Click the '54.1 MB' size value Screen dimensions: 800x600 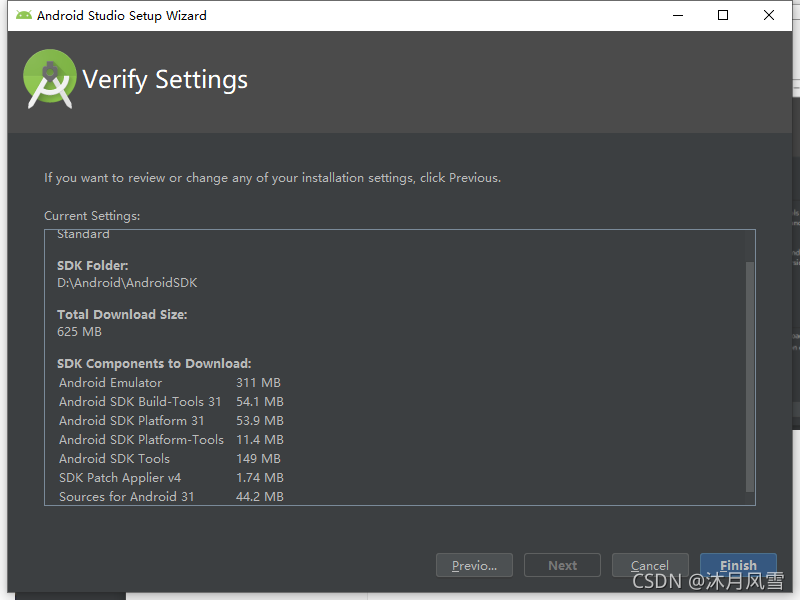coord(260,402)
